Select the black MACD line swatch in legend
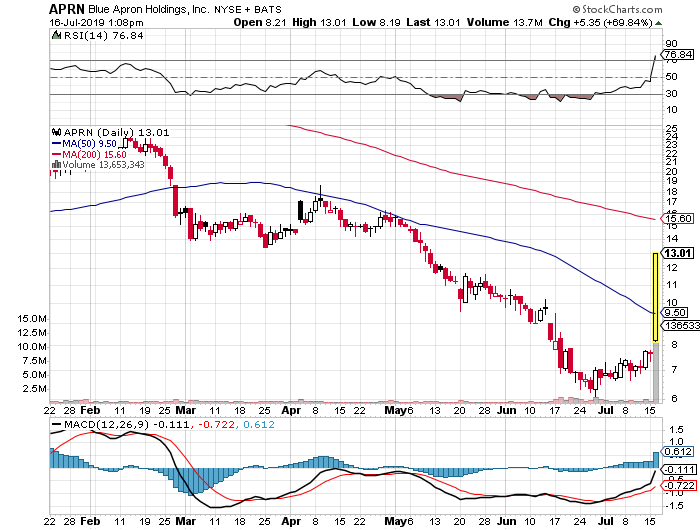 57,424
